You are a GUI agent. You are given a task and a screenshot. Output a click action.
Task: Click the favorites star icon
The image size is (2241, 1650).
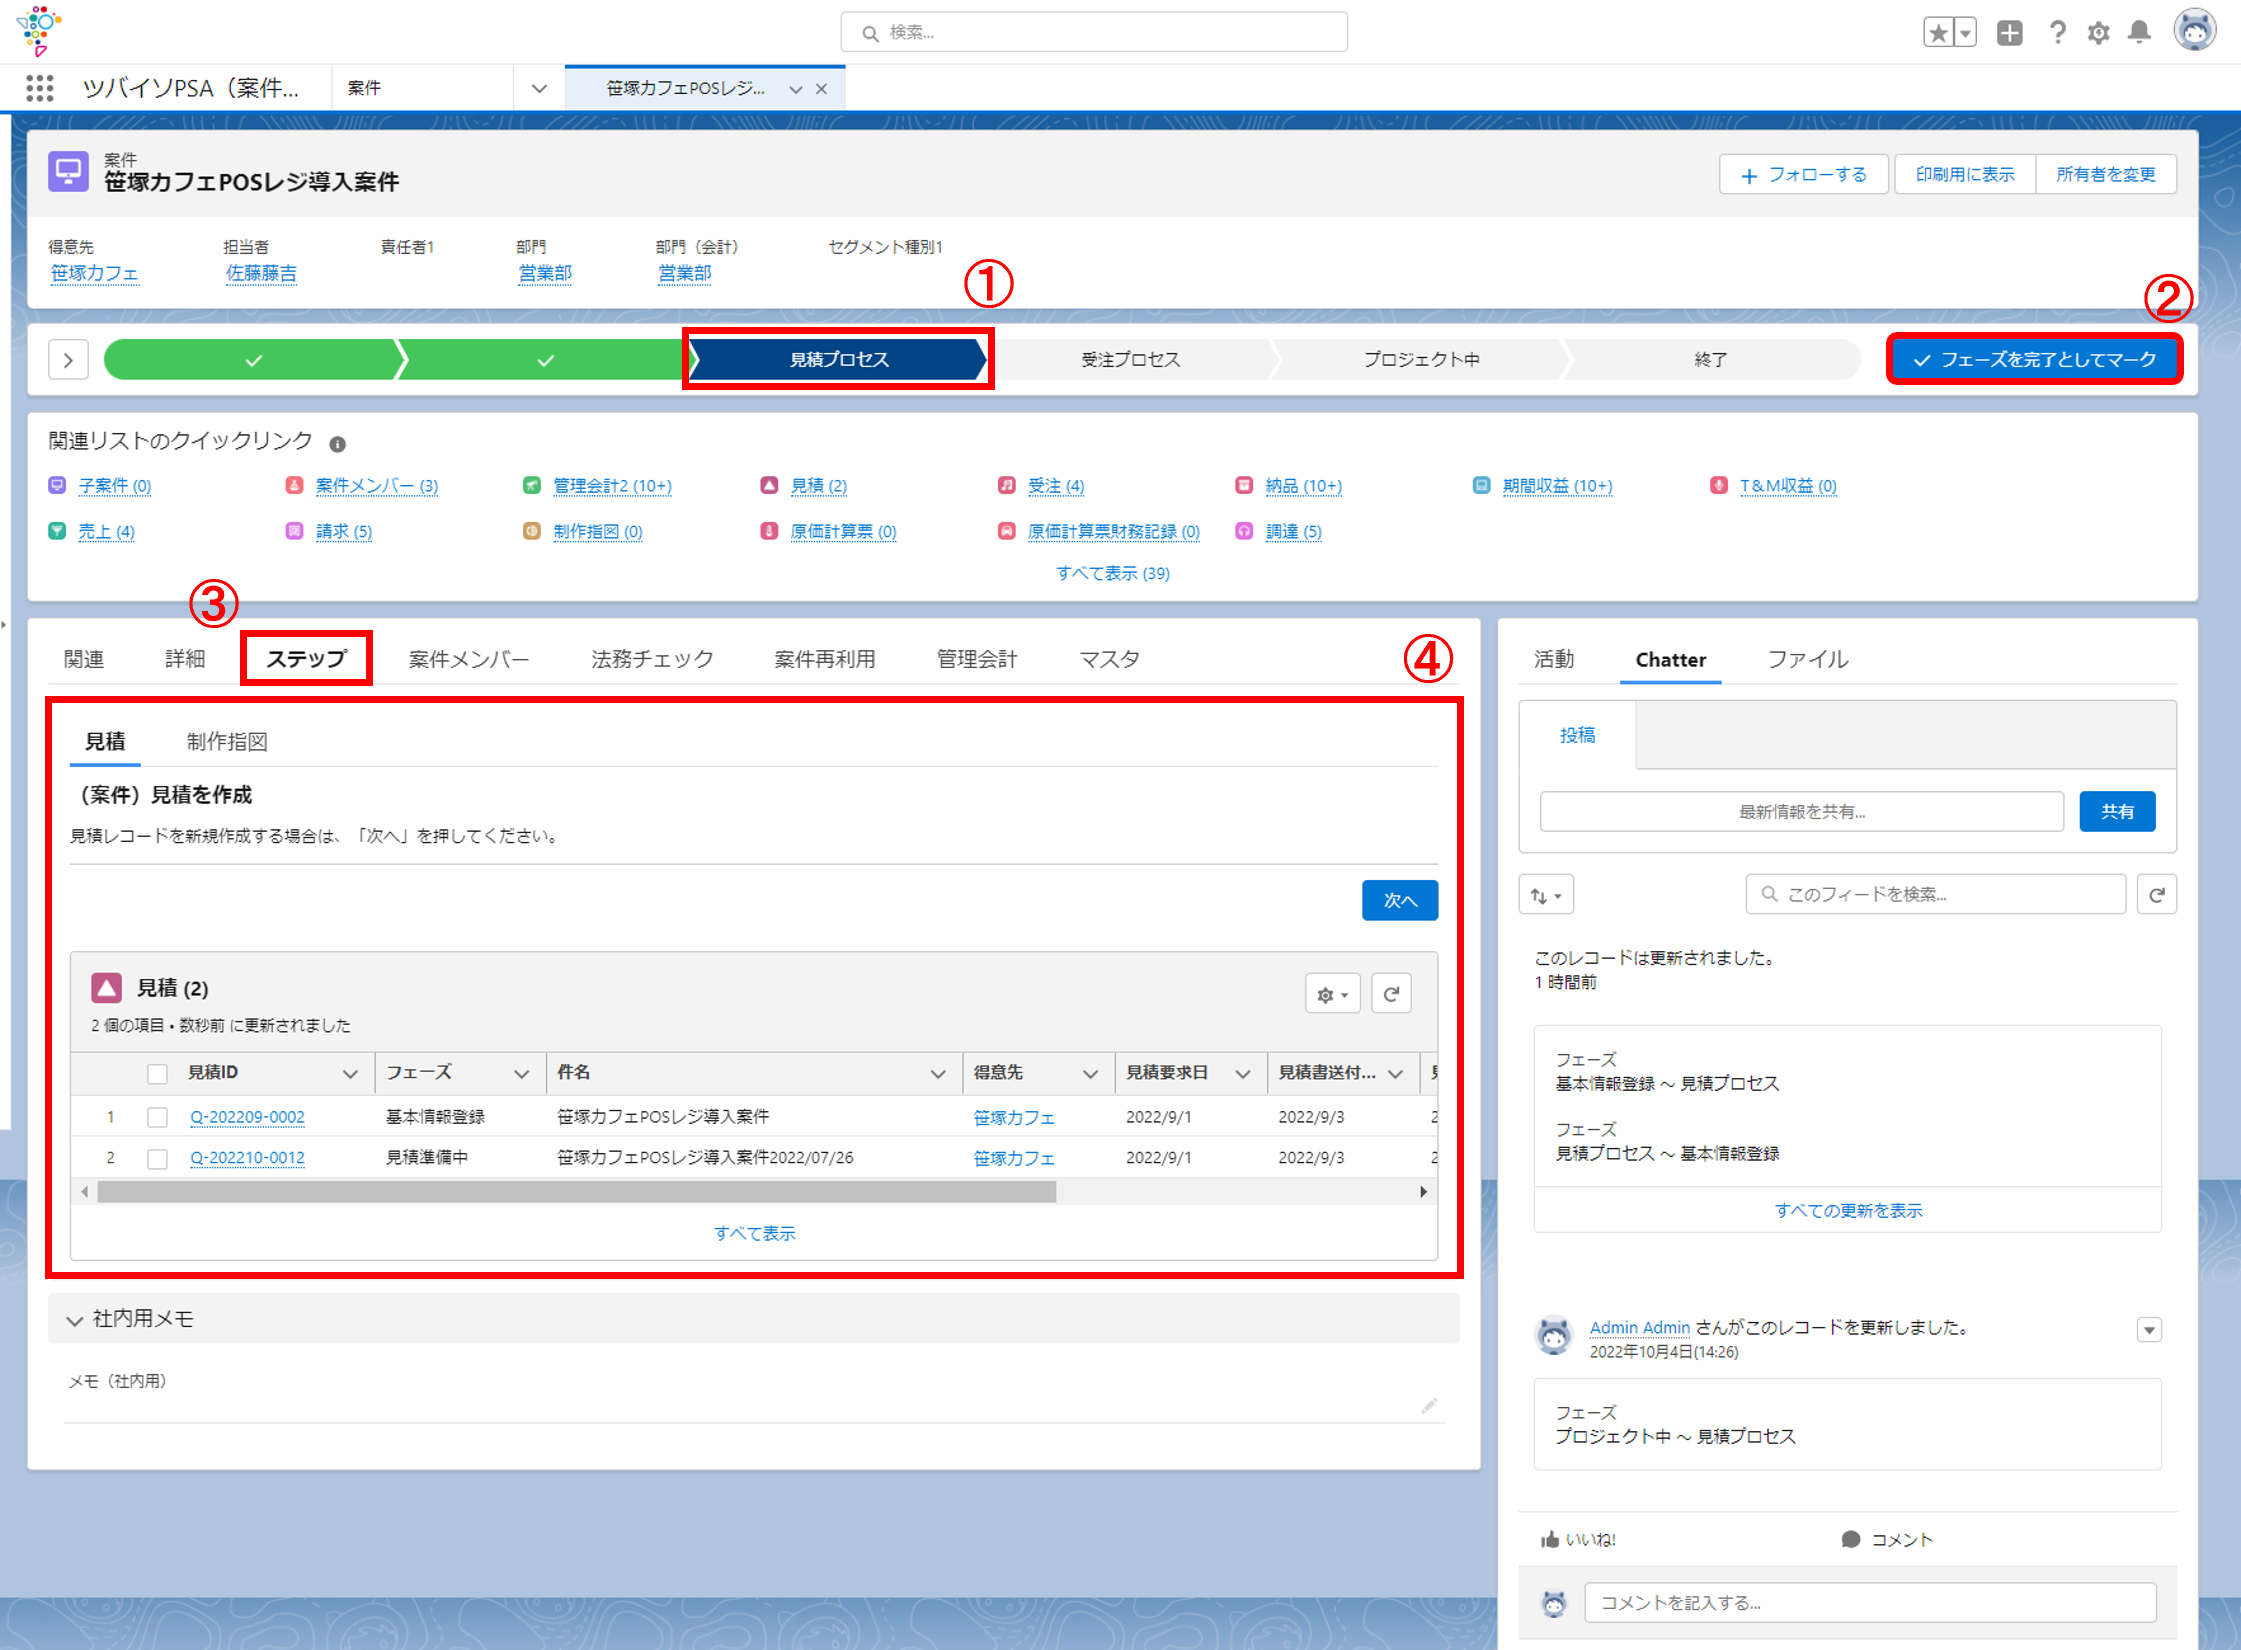click(1938, 32)
